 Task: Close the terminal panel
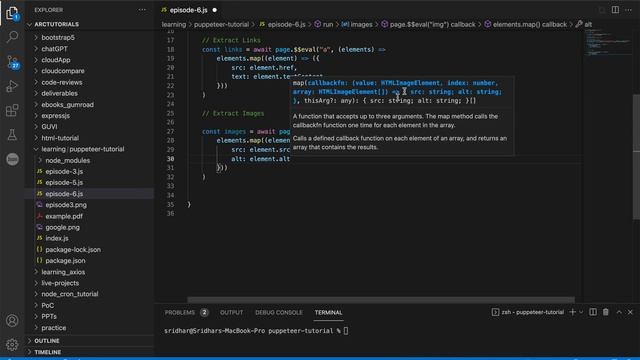click(x=630, y=312)
